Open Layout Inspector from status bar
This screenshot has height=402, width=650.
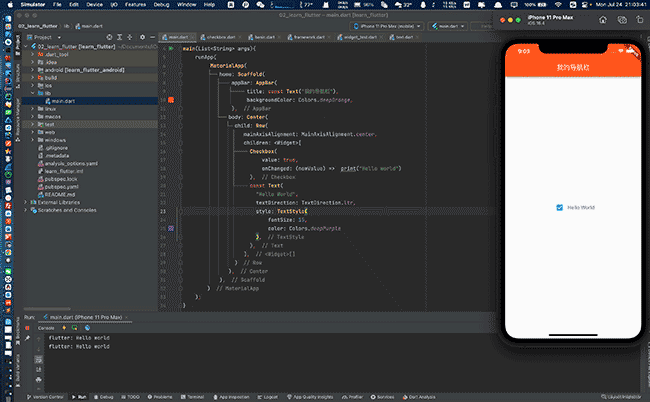click(621, 397)
